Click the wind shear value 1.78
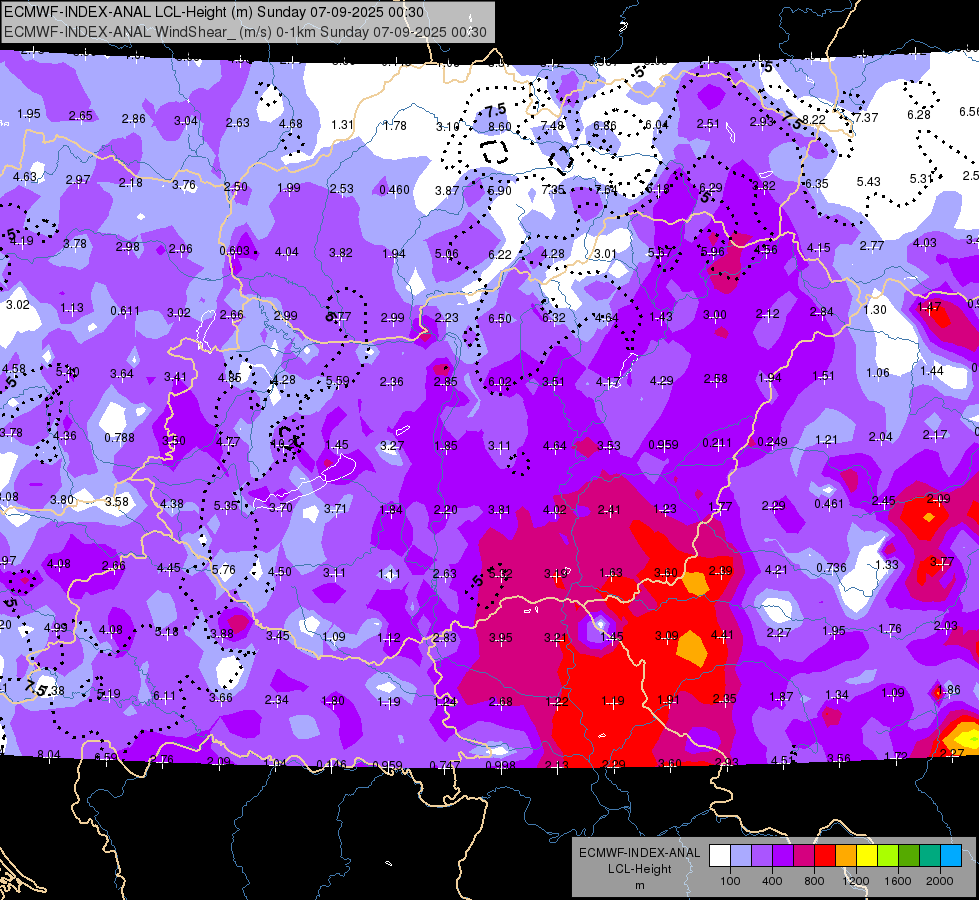Viewport: 979px width, 900px height. tap(395, 126)
